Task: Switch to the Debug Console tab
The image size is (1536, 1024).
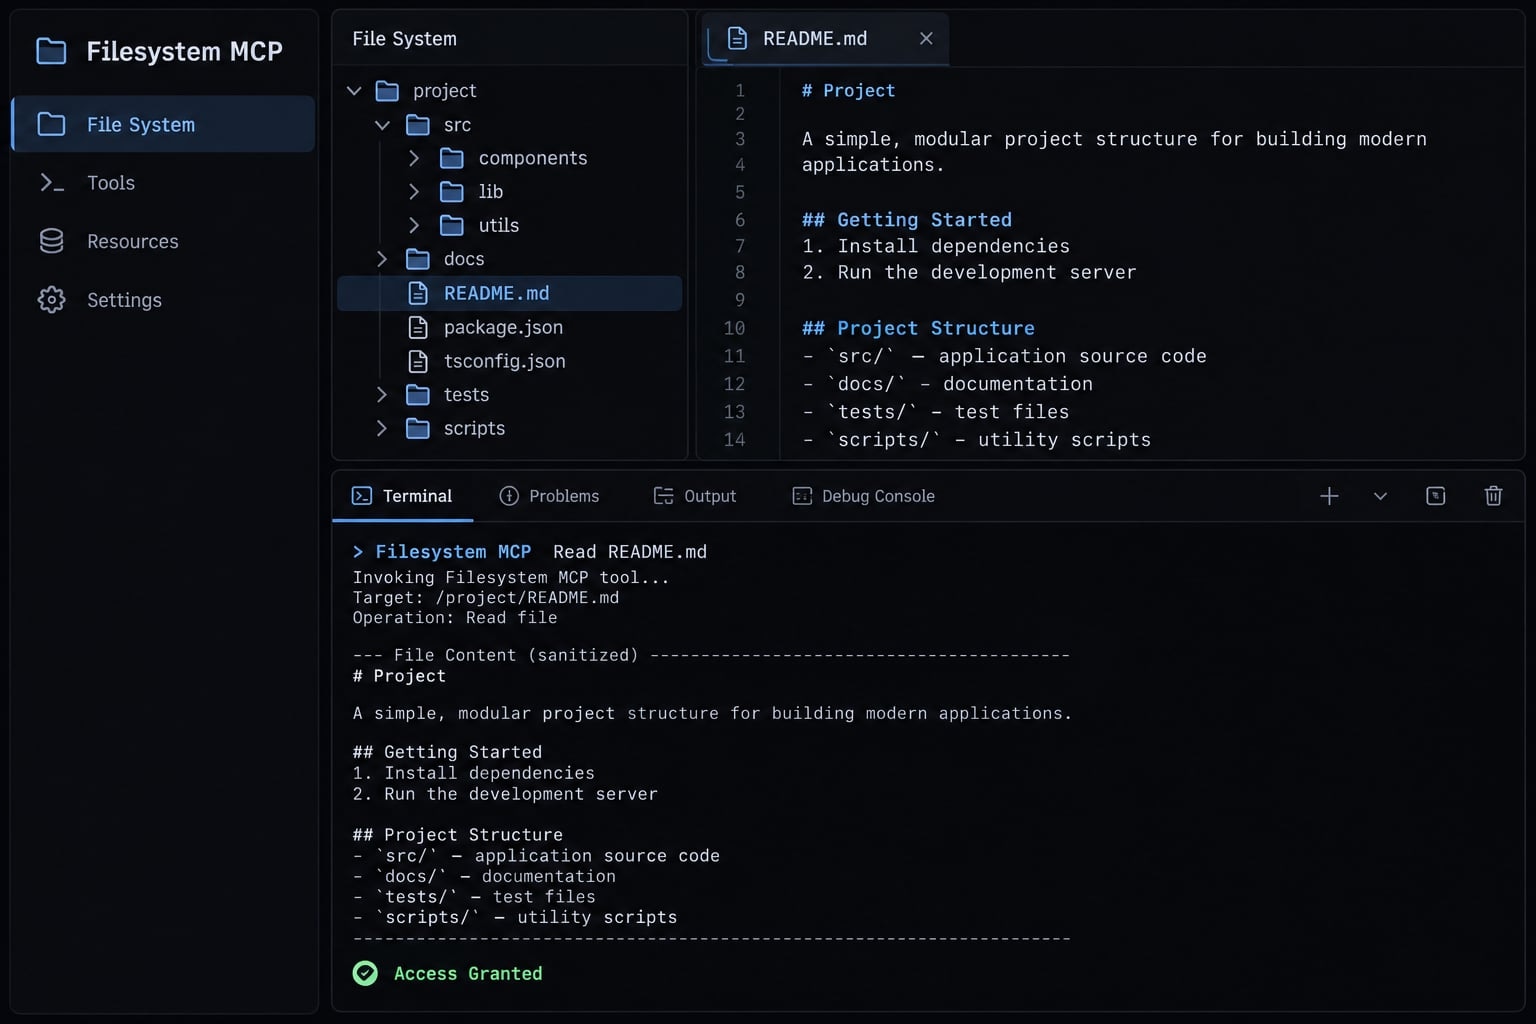Action: [x=863, y=496]
